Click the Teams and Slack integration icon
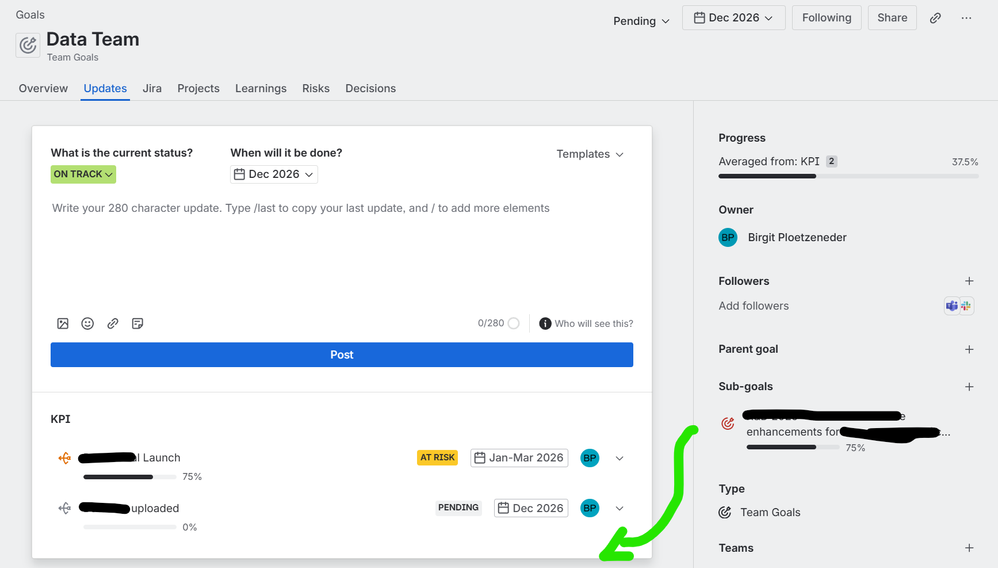The image size is (998, 568). 959,306
